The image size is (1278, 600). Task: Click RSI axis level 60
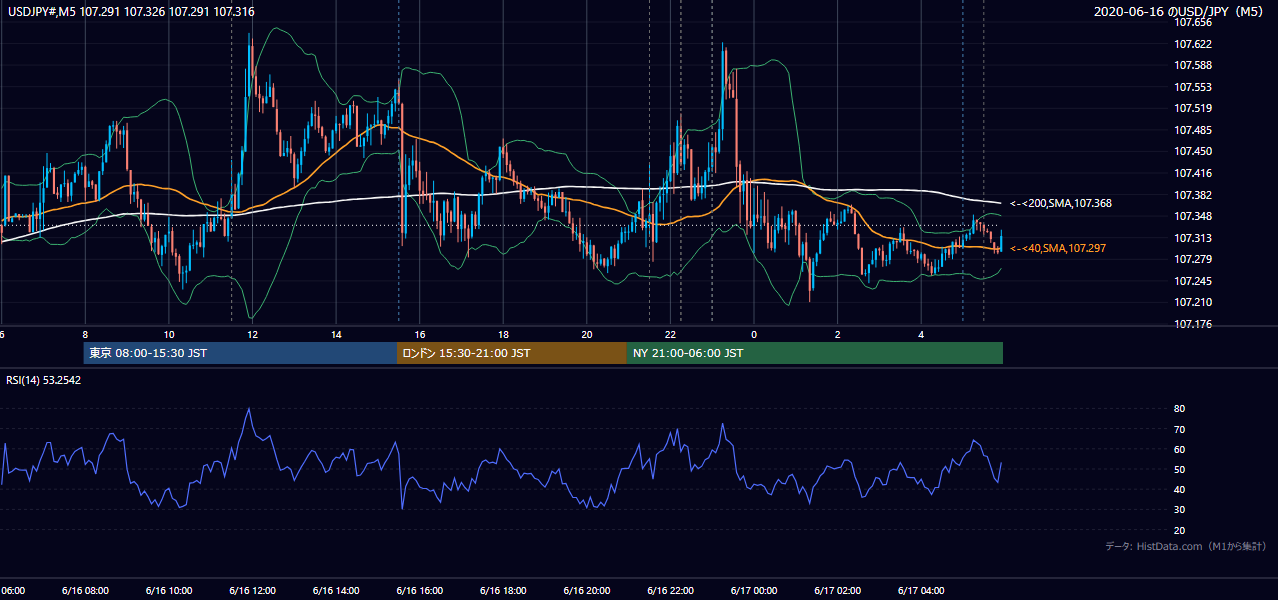pyautogui.click(x=1179, y=449)
